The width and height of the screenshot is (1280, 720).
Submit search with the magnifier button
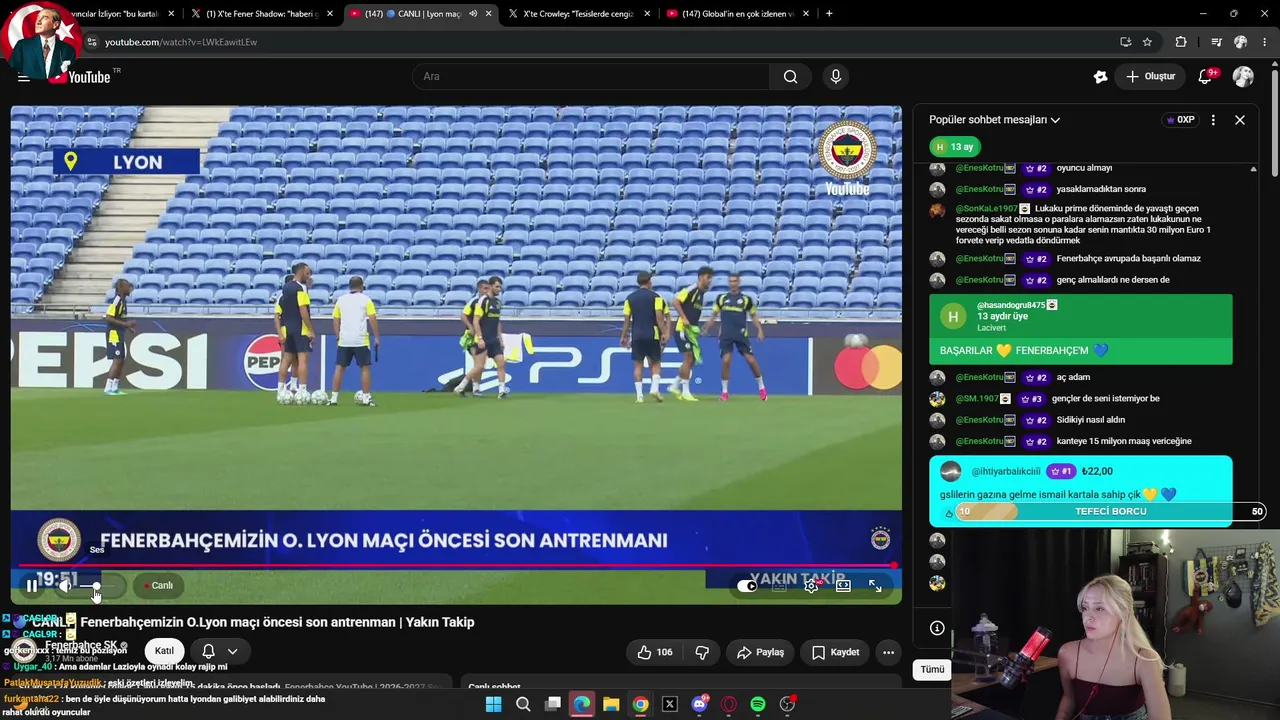click(790, 77)
